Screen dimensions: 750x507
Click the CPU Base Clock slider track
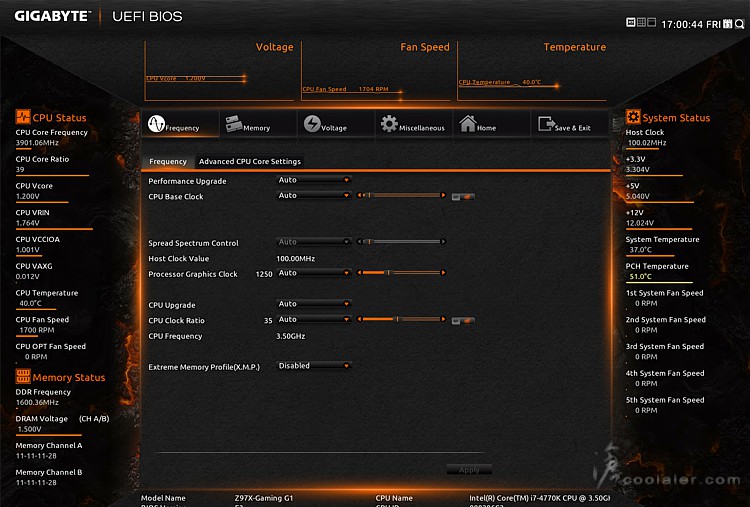click(x=401, y=195)
